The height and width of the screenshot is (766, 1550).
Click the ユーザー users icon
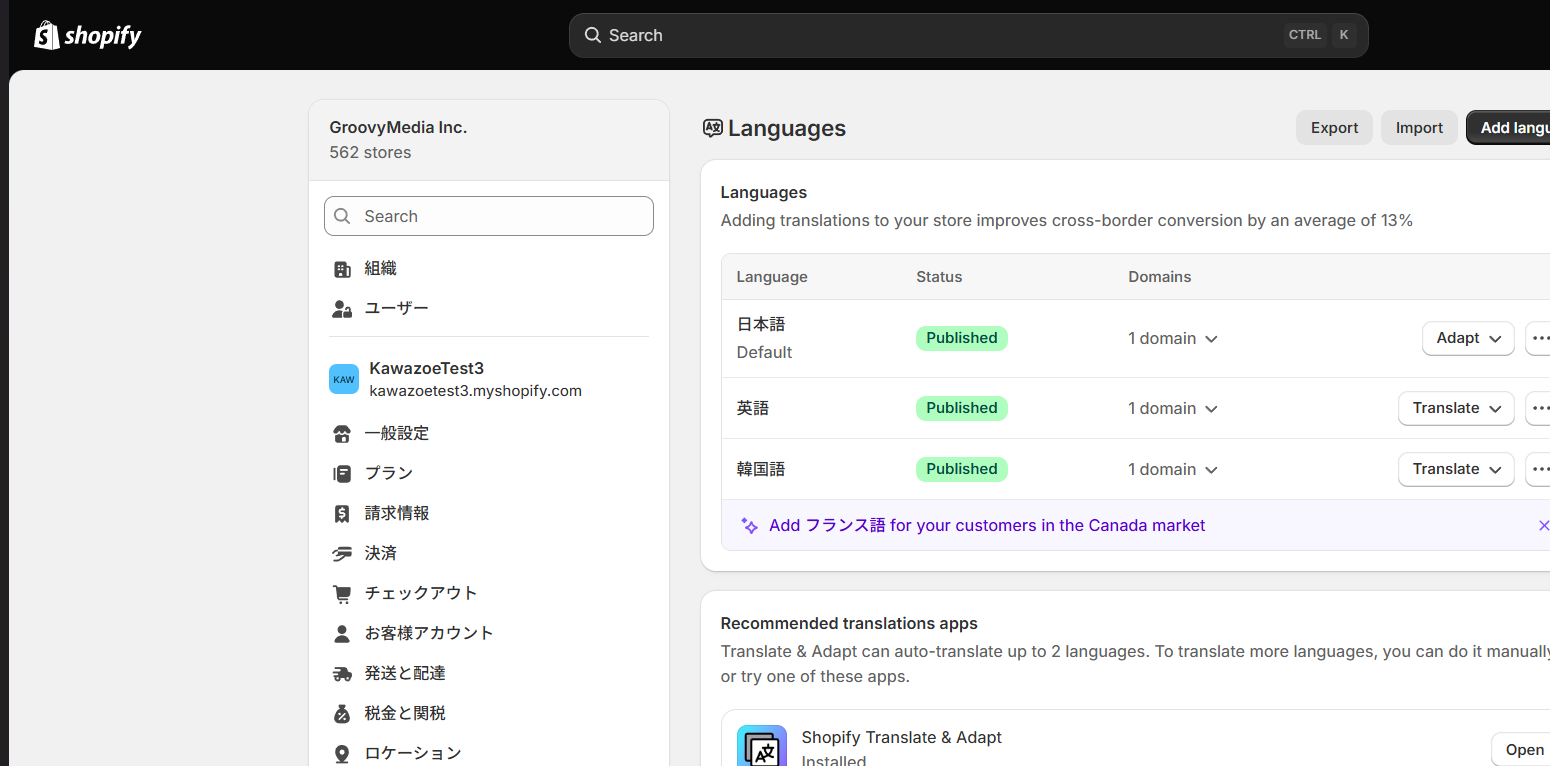342,309
